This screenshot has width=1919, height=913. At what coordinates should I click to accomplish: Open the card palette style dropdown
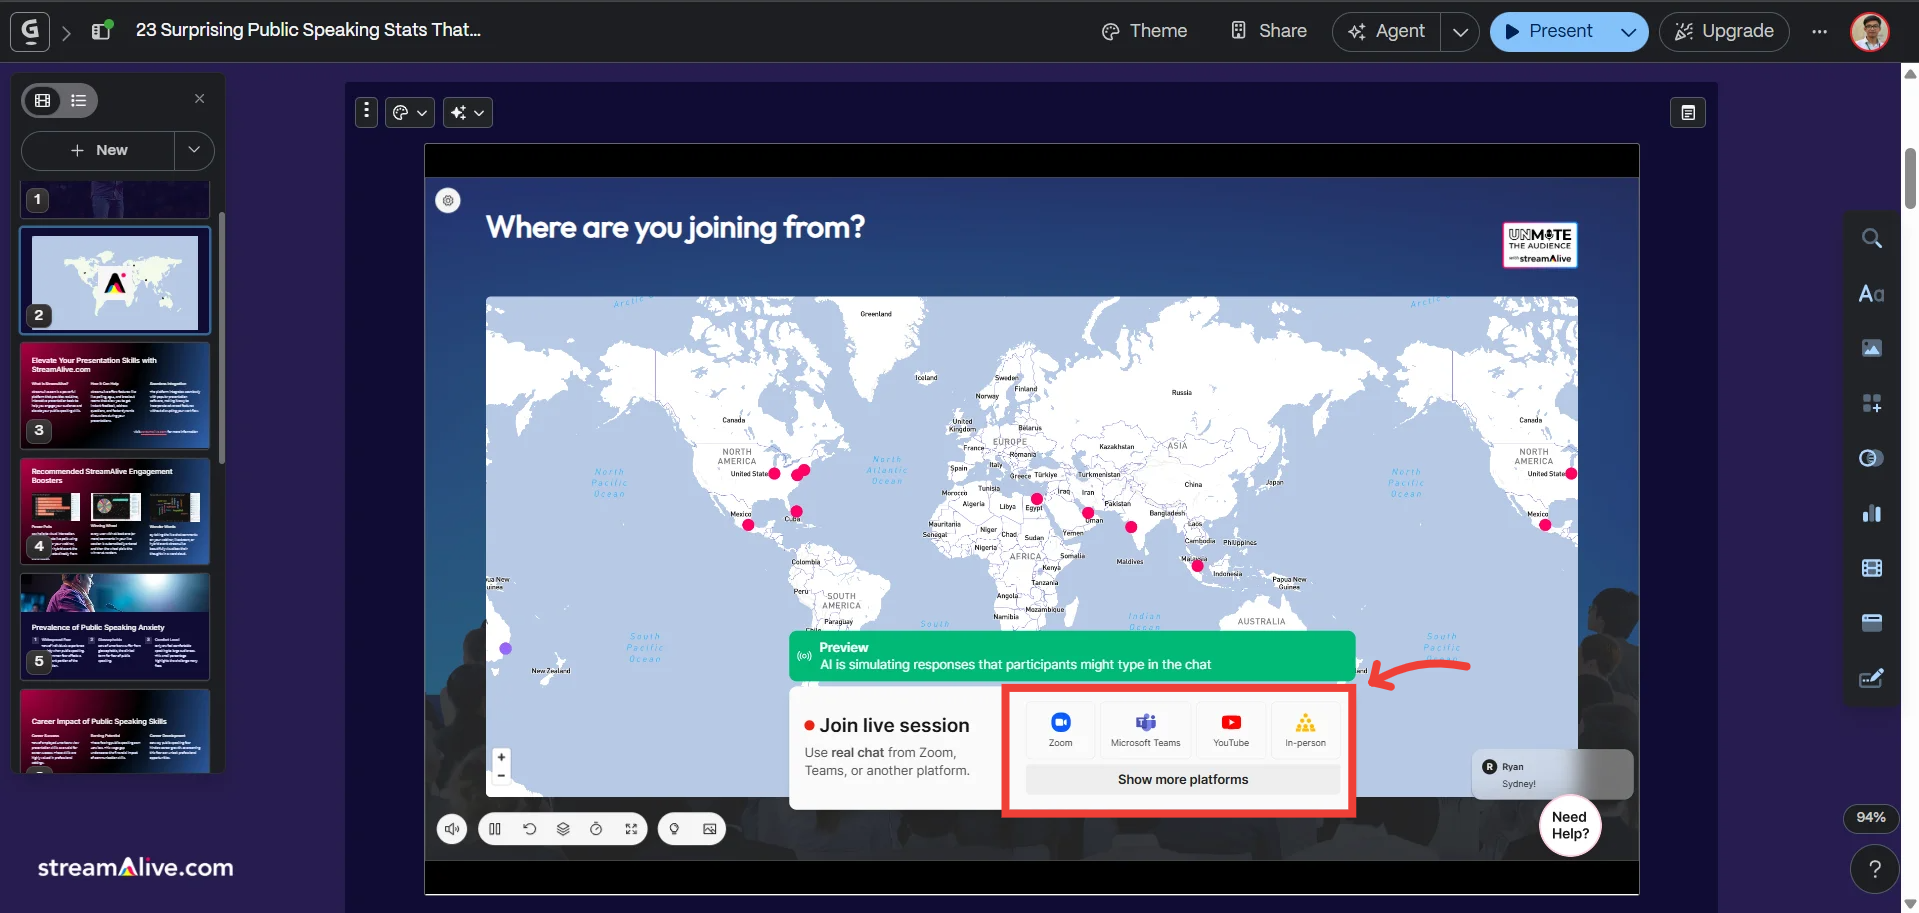pos(410,112)
